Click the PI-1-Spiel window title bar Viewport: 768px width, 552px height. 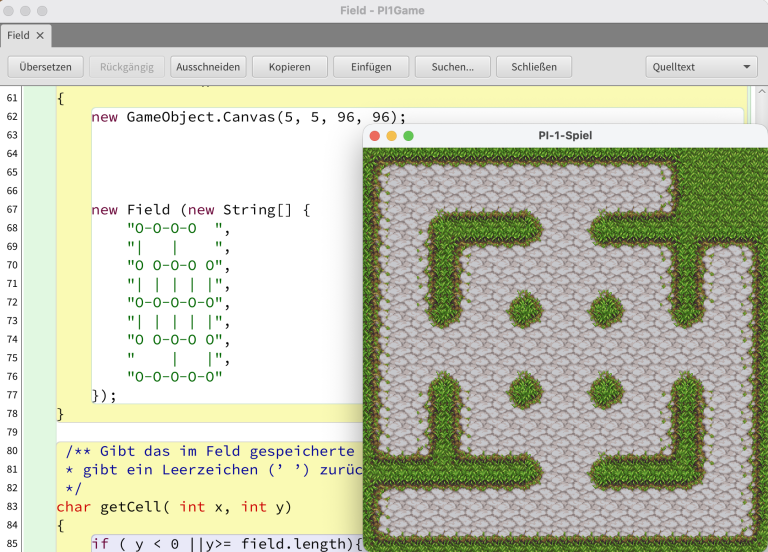coord(565,136)
